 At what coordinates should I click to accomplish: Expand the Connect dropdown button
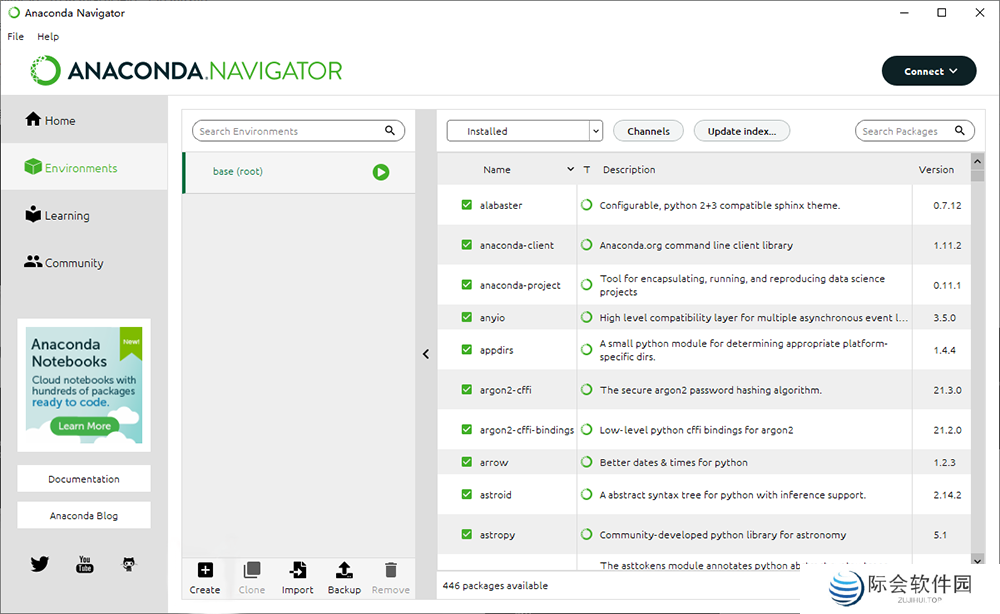[928, 71]
